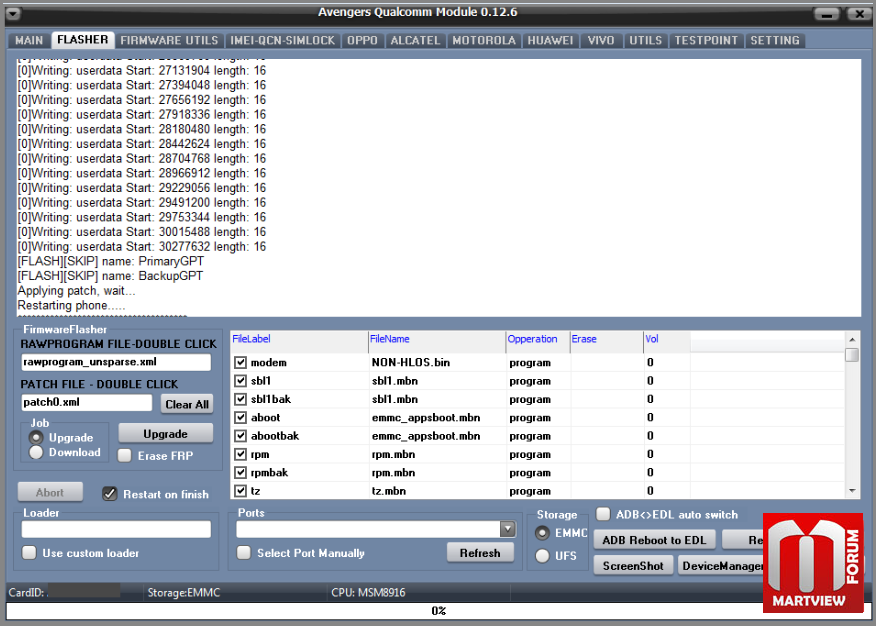Uncheck the rpm partition checkbox

(x=241, y=455)
